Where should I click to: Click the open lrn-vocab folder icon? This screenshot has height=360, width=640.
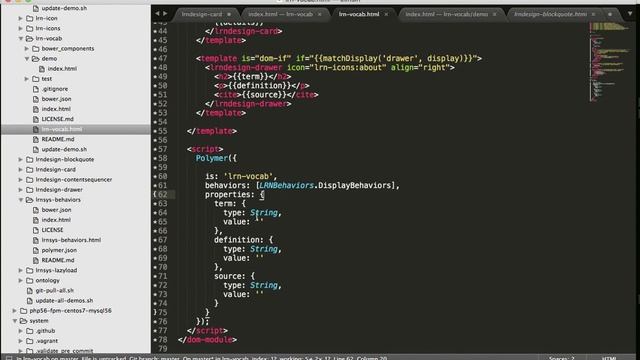tap(29, 38)
